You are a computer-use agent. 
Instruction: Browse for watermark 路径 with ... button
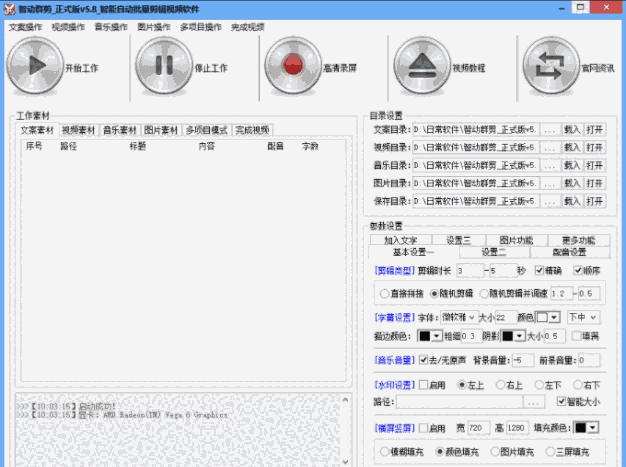coord(533,402)
